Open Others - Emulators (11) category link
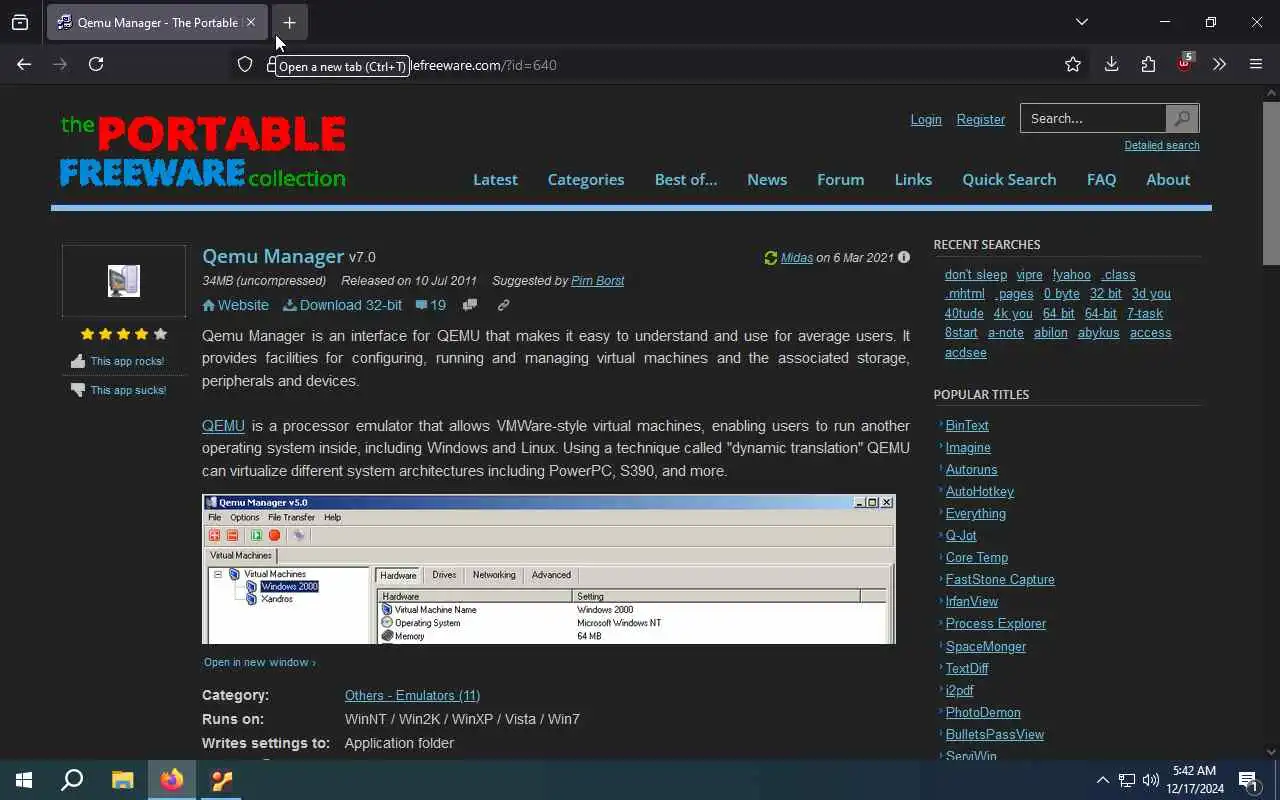 412,695
